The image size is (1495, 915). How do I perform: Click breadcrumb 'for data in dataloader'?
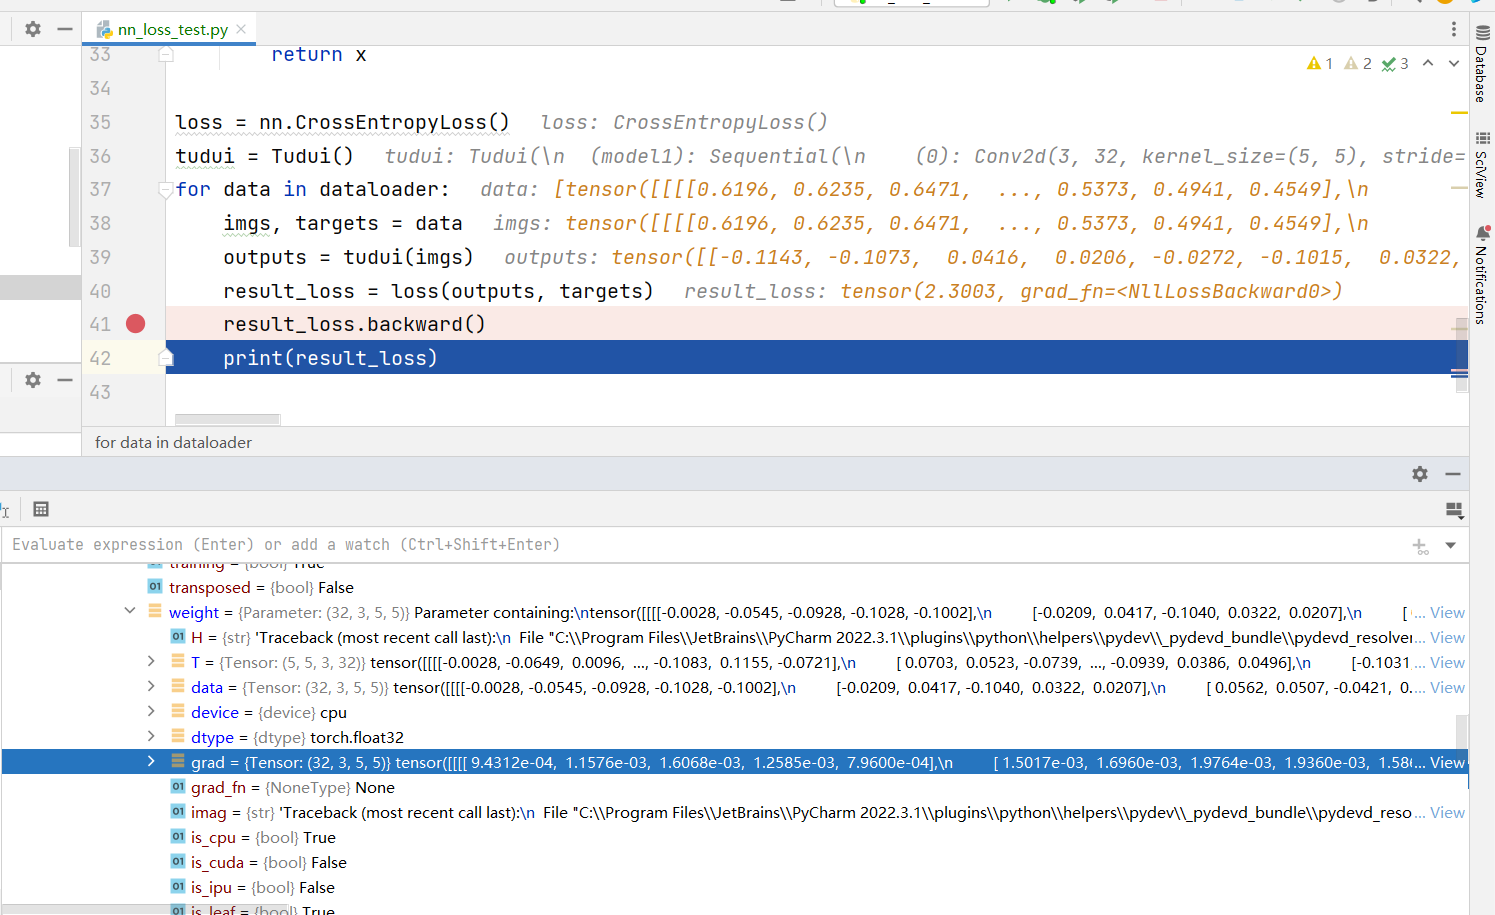click(x=173, y=442)
